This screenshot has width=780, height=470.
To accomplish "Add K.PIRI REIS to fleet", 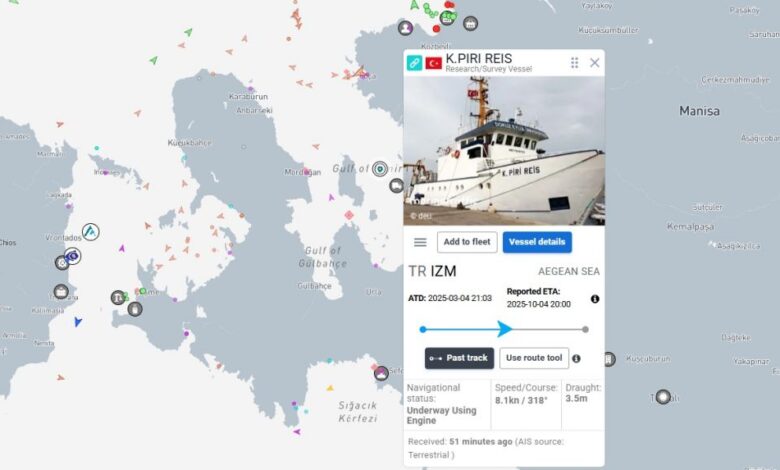I will click(x=467, y=242).
